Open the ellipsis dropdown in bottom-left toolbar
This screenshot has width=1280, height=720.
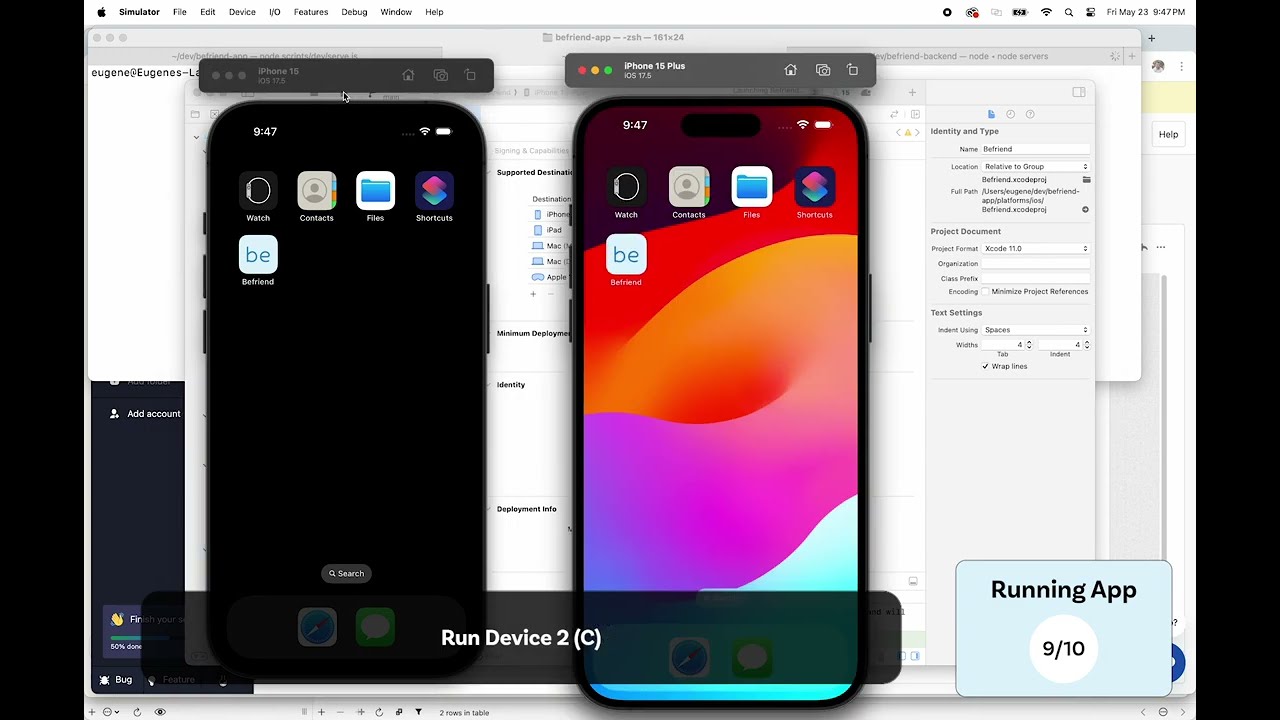[x=110, y=712]
